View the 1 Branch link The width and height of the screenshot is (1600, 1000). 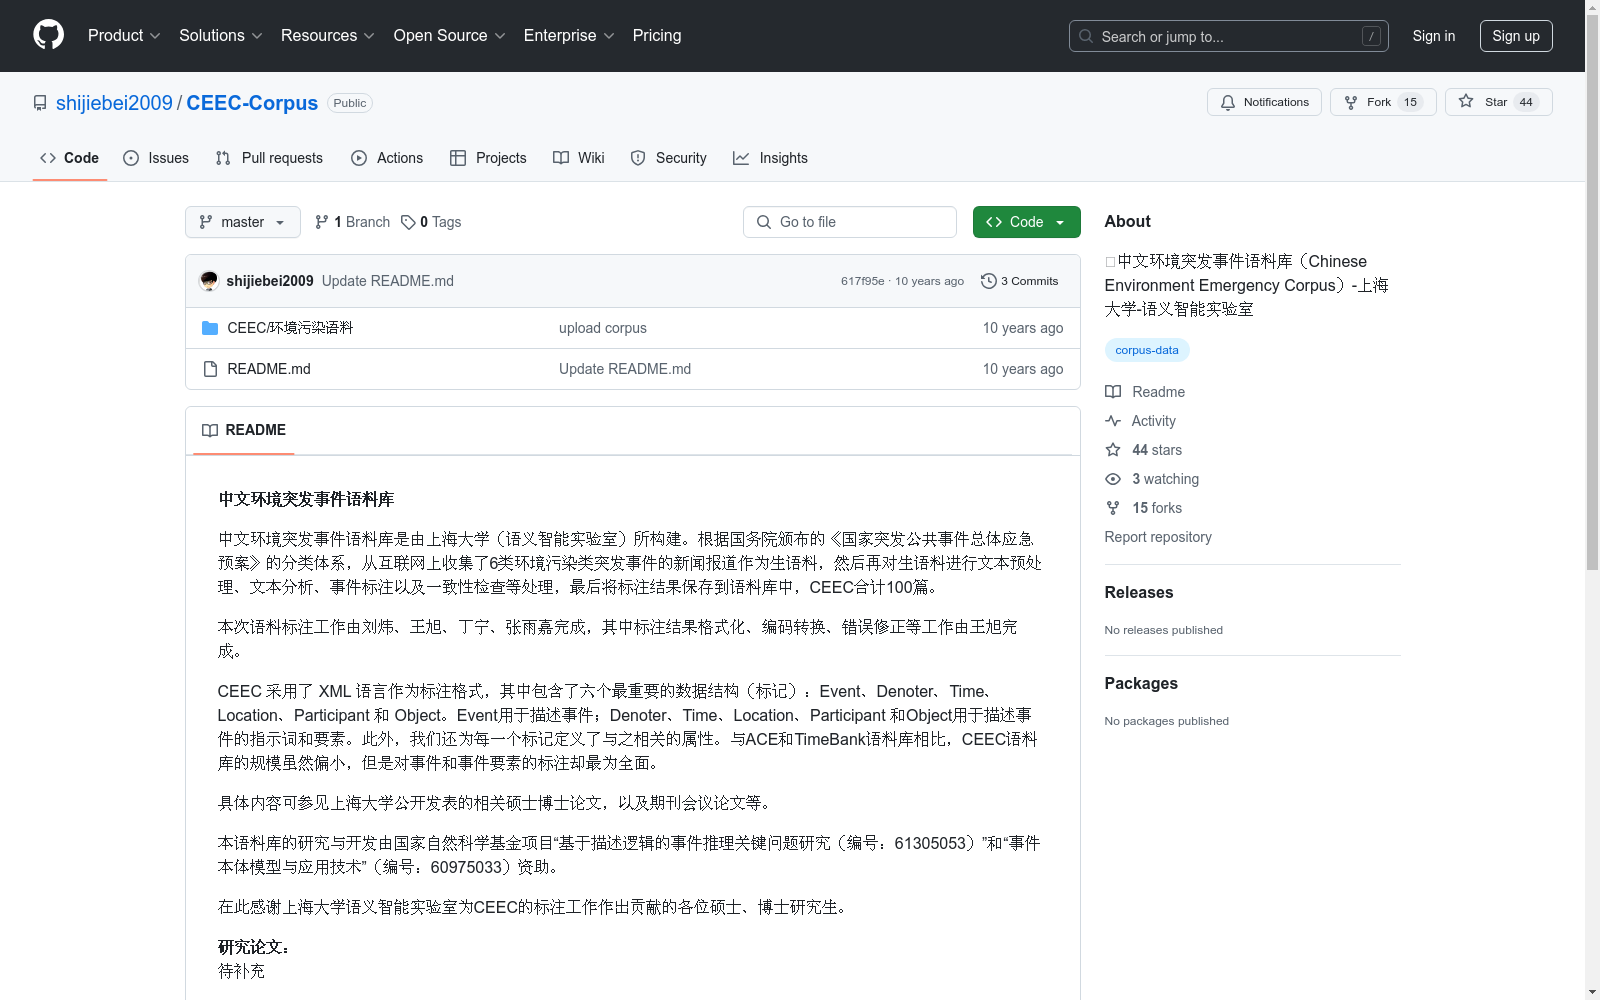352,222
